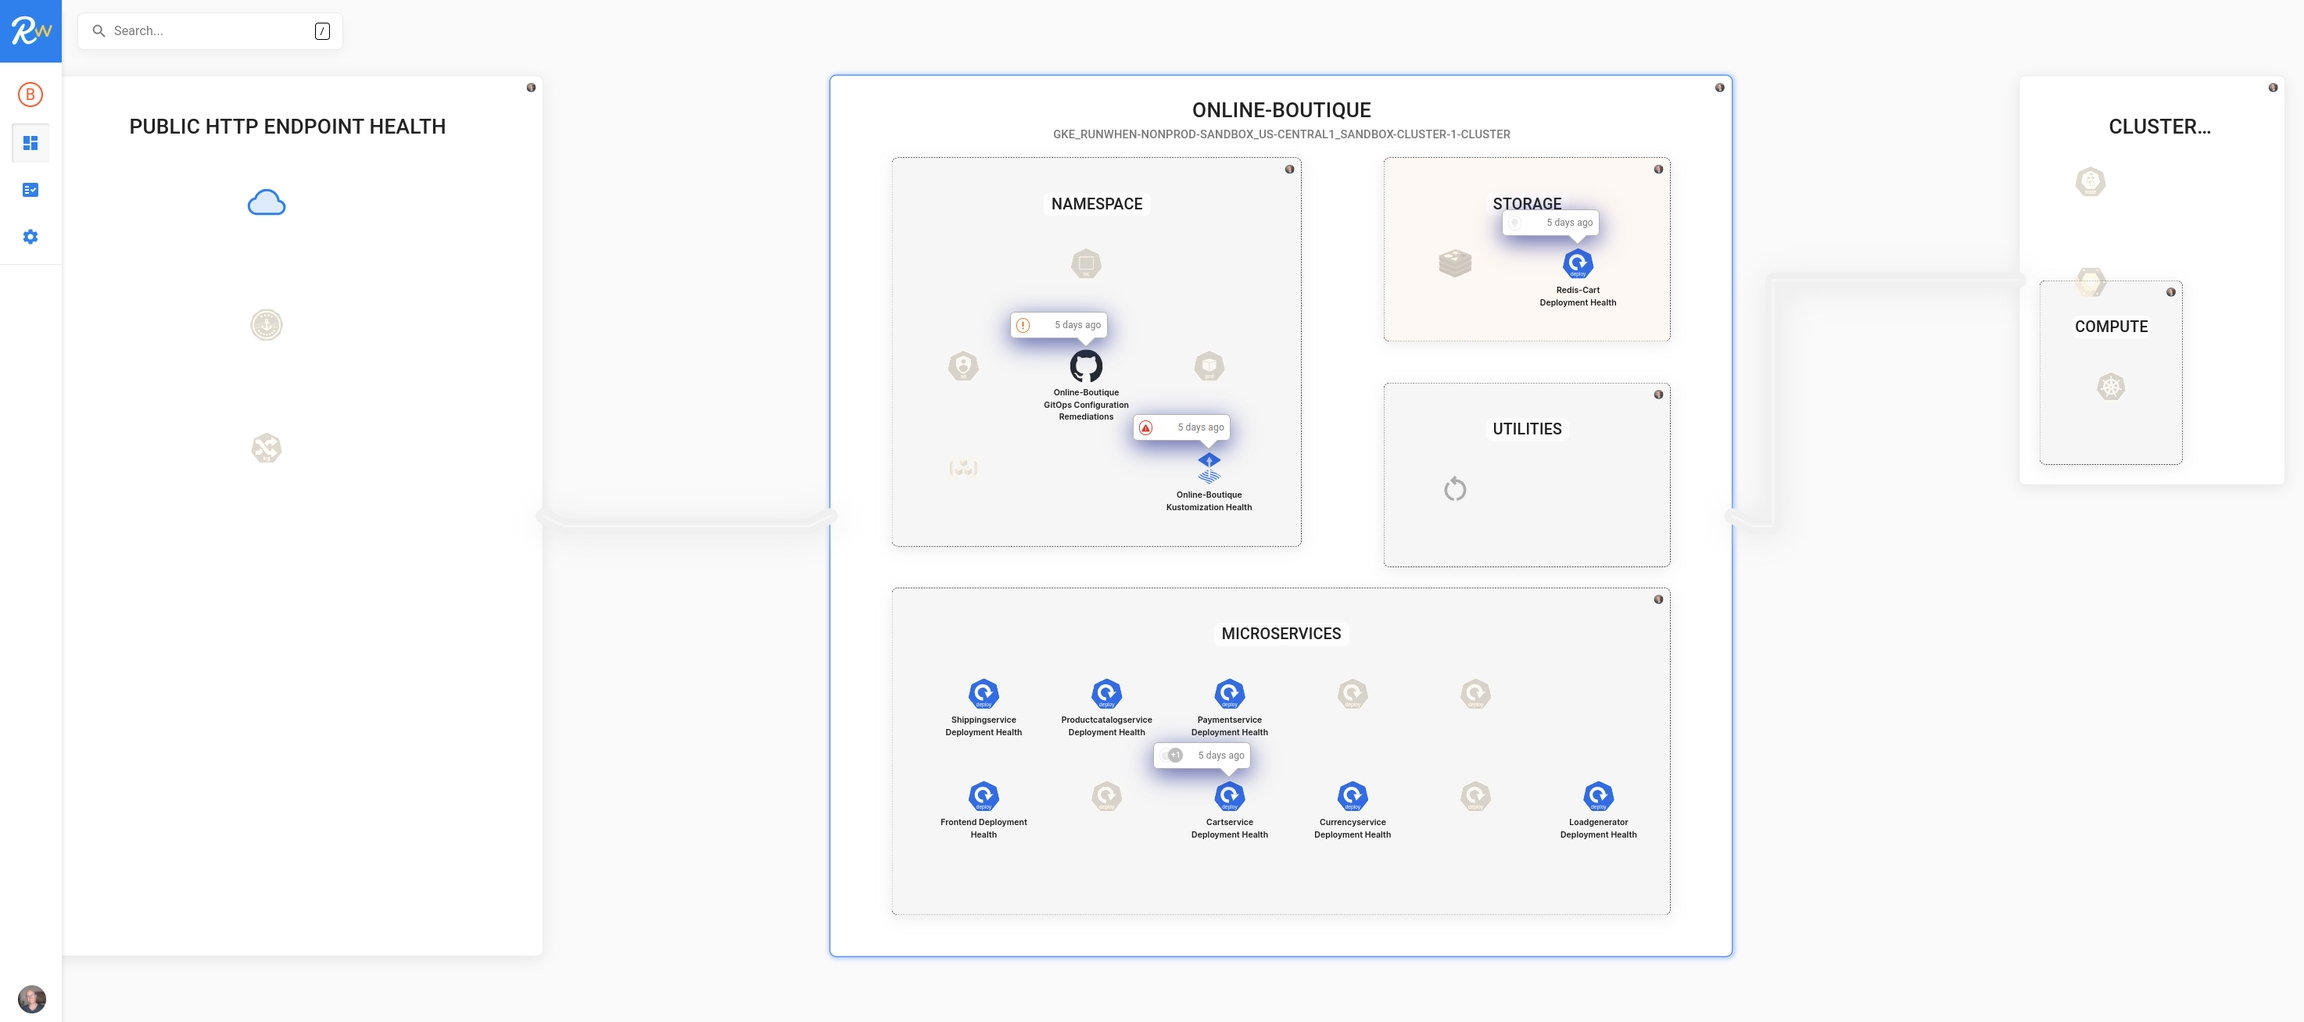Select the Online-Boutique GitOps GitHub icon
2304x1022 pixels.
tap(1086, 366)
